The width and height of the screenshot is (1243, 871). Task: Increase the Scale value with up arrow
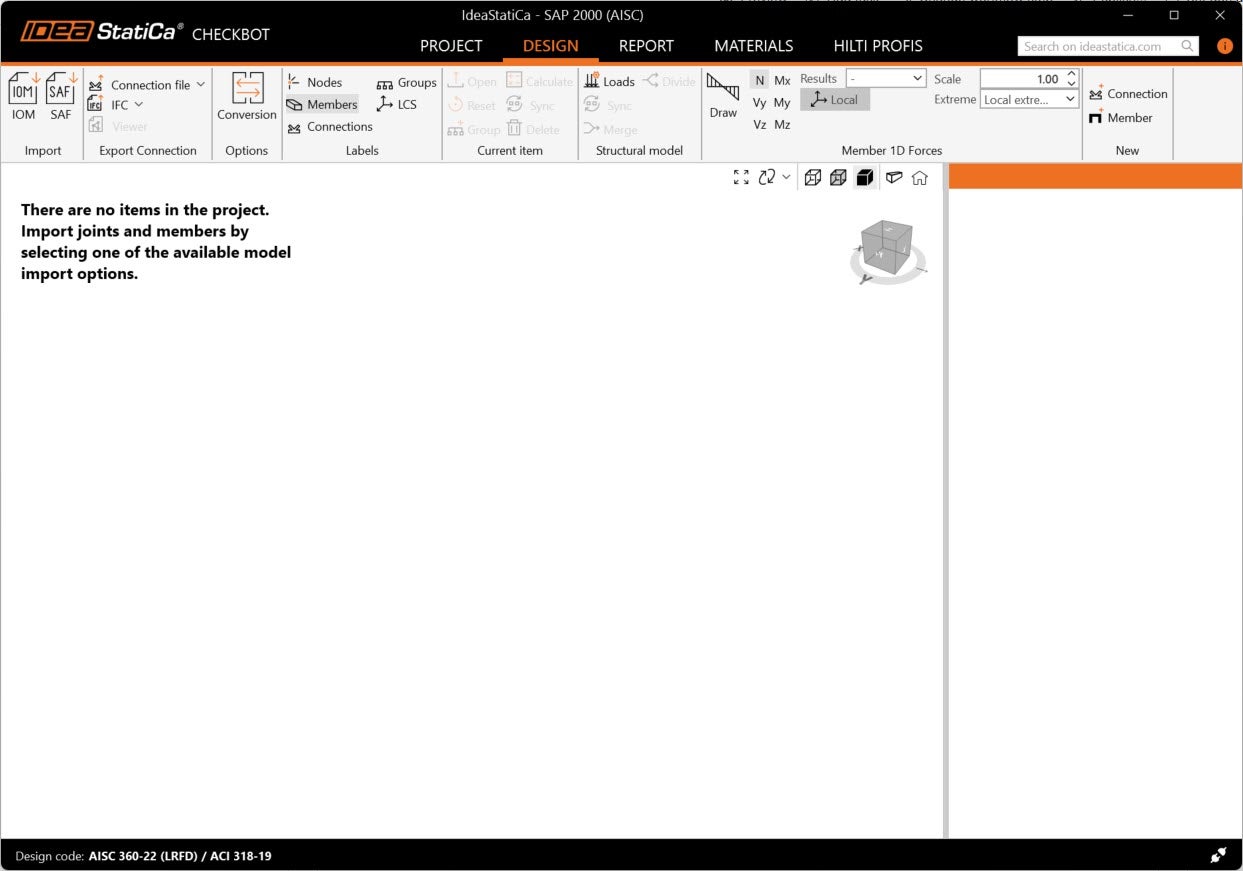(x=1072, y=74)
